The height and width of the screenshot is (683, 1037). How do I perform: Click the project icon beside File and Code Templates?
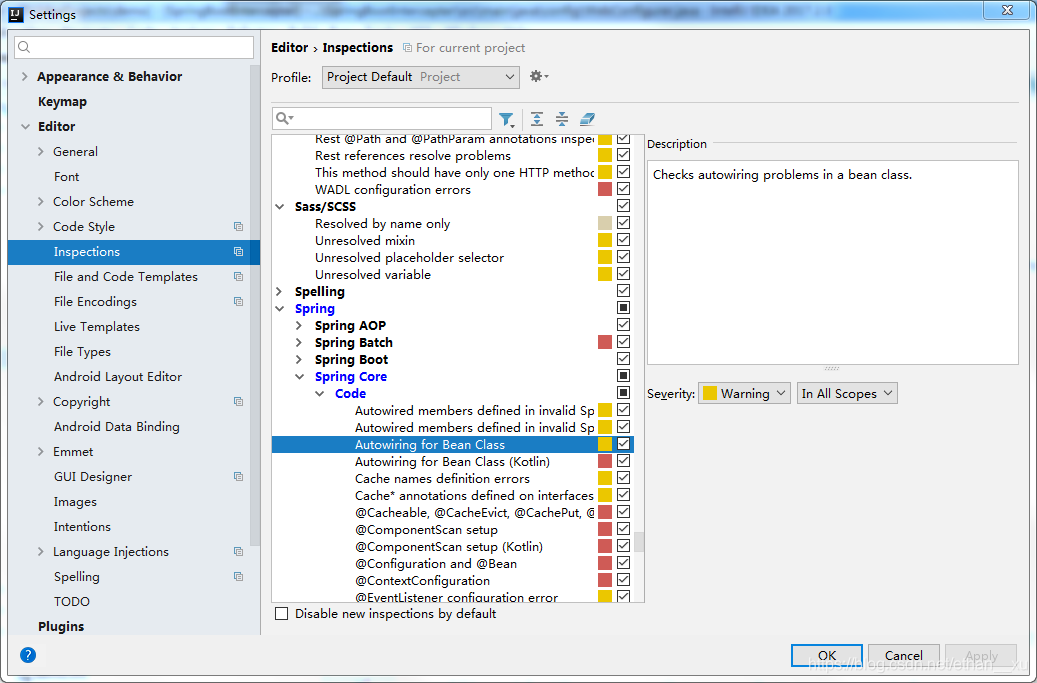coord(239,277)
